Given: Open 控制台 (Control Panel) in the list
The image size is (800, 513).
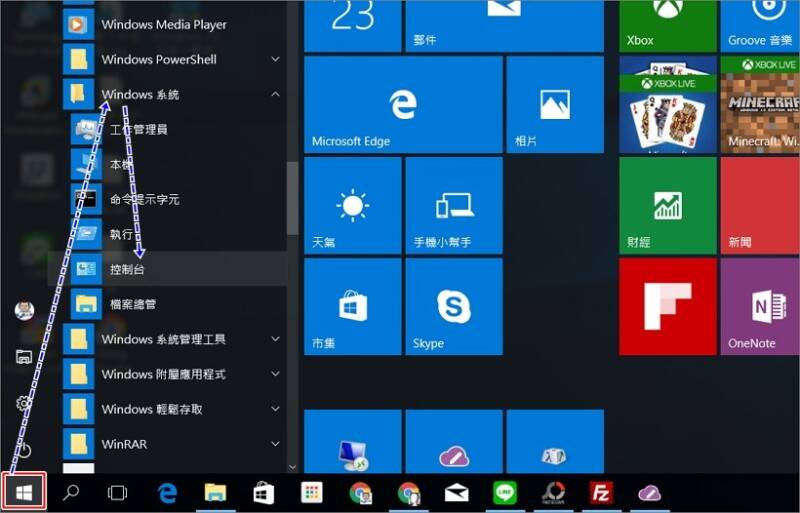Looking at the screenshot, I should pyautogui.click(x=167, y=268).
